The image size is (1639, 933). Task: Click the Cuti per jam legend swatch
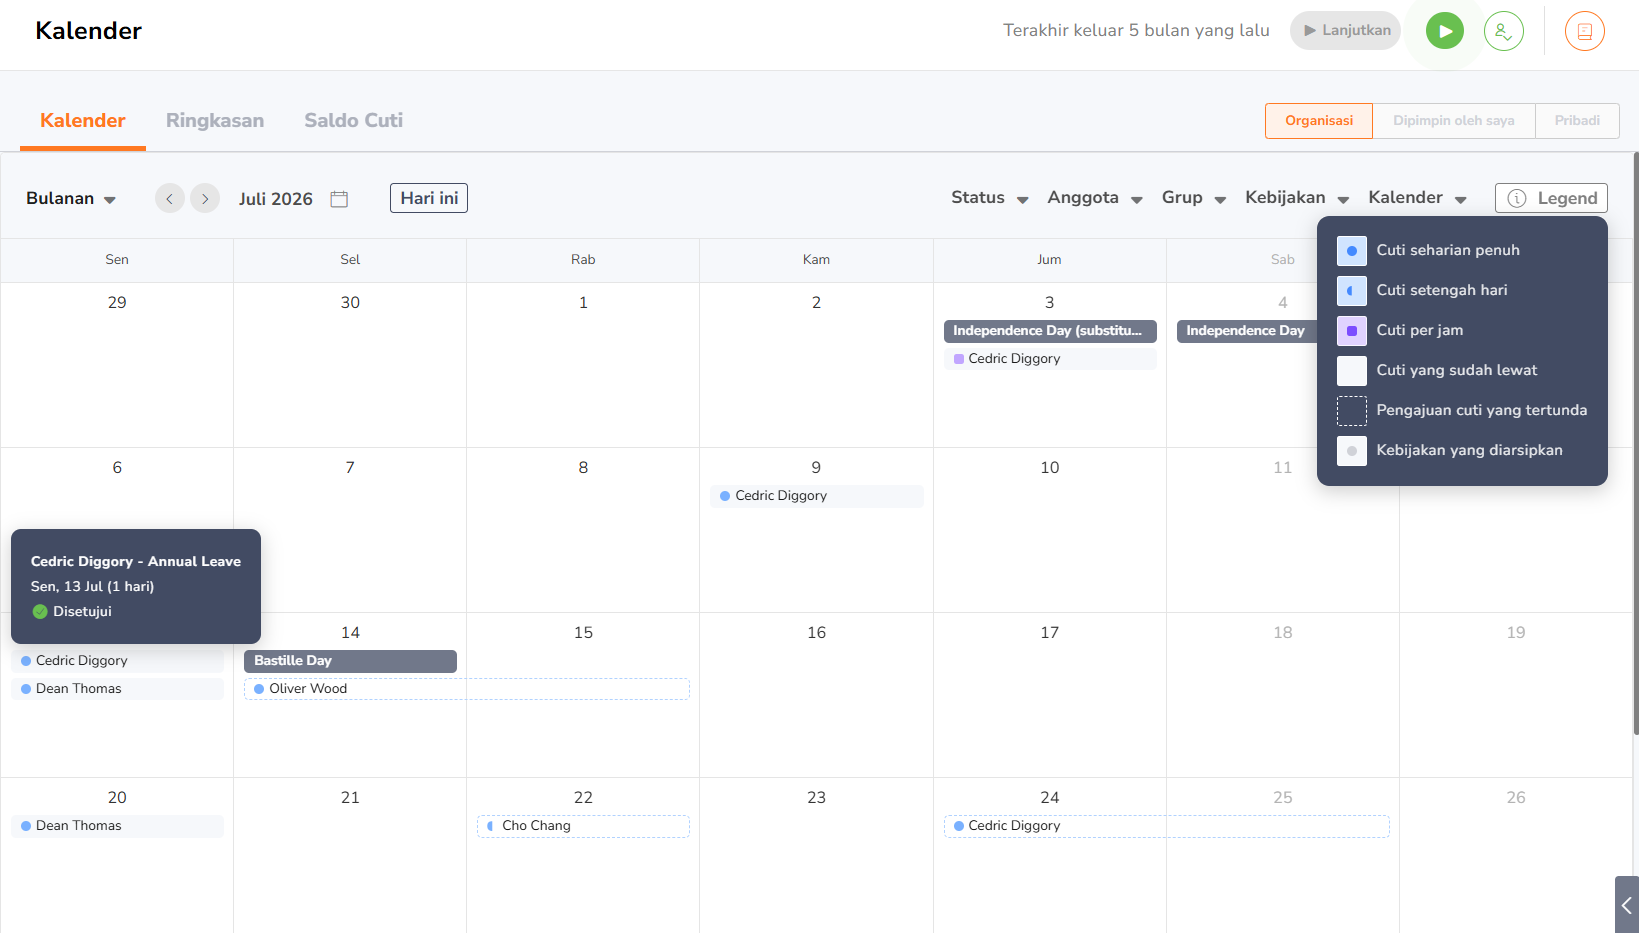click(x=1352, y=331)
